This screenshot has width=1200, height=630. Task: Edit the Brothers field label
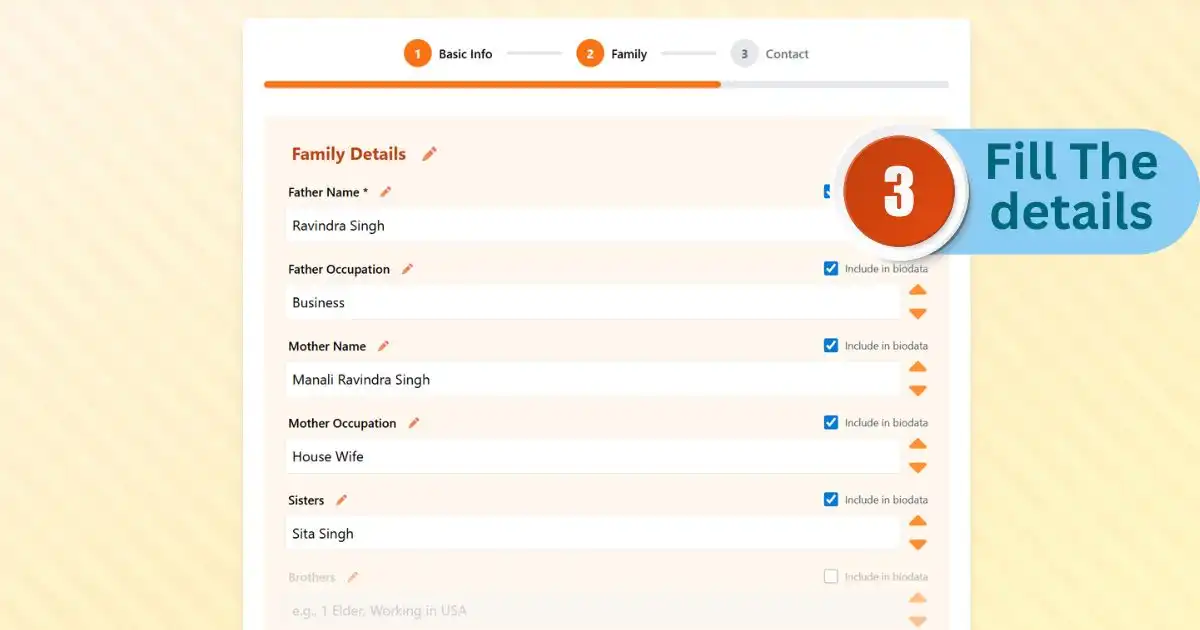pos(352,576)
